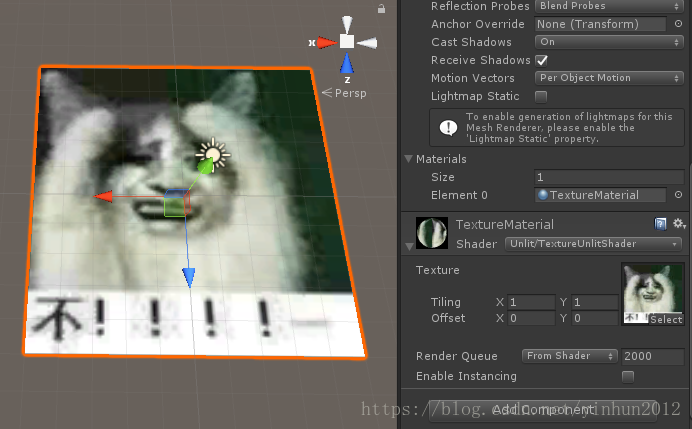
Task: Click the Texture property label
Action: coord(438,270)
